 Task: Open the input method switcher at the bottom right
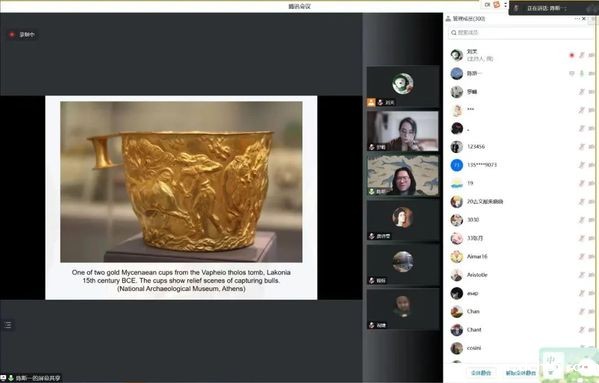coord(550,360)
